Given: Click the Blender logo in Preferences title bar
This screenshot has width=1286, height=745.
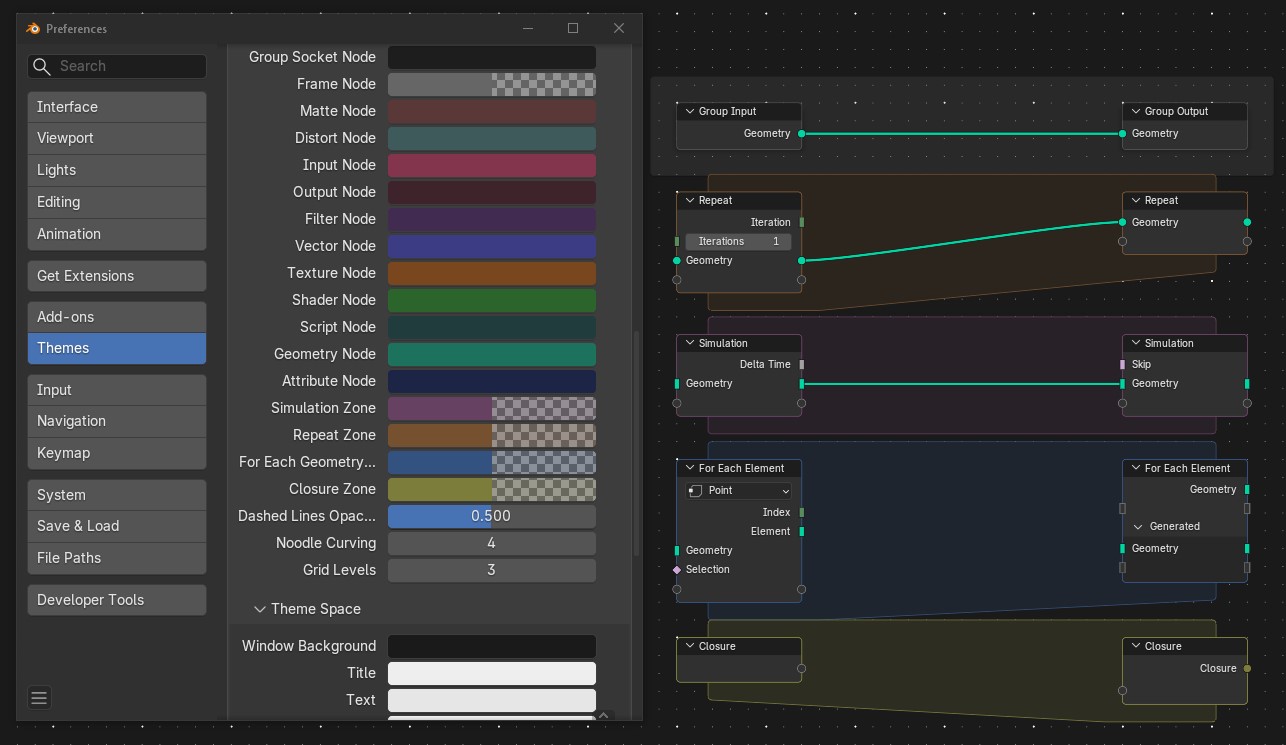Looking at the screenshot, I should 33,28.
